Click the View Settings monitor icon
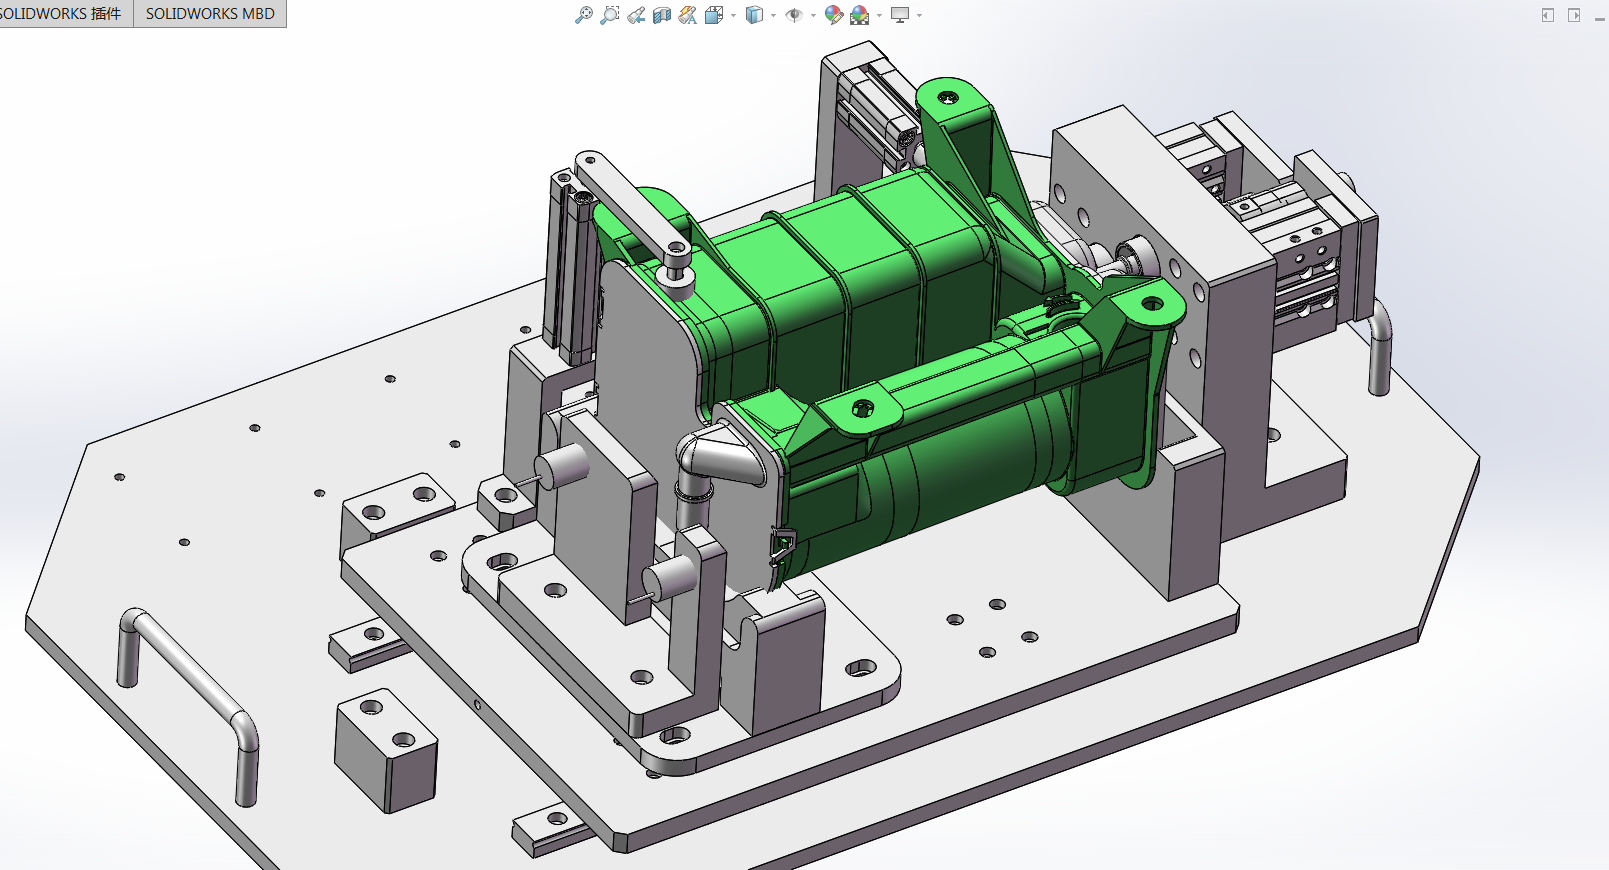Screen dimensions: 1609x870 pos(900,15)
